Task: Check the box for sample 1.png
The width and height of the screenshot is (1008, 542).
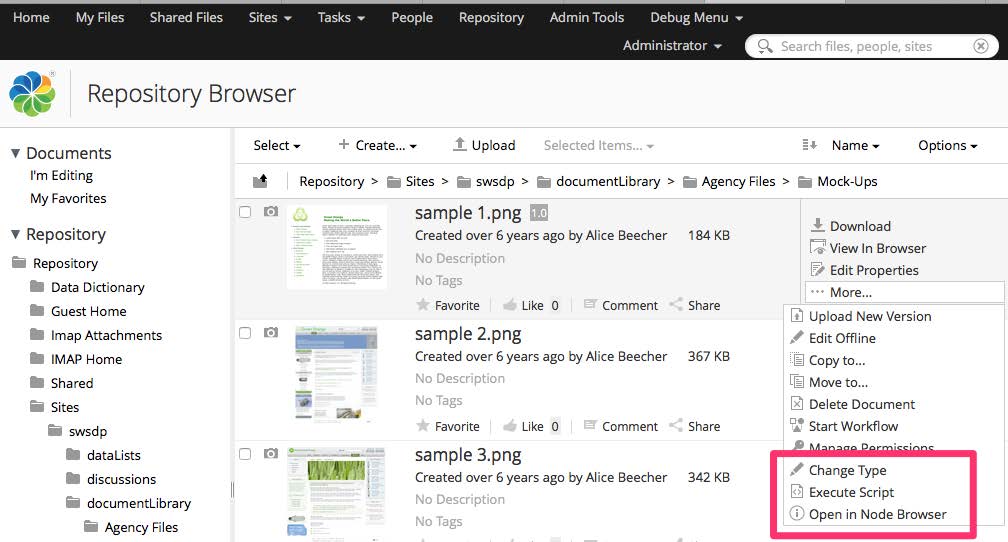Action: (x=245, y=212)
